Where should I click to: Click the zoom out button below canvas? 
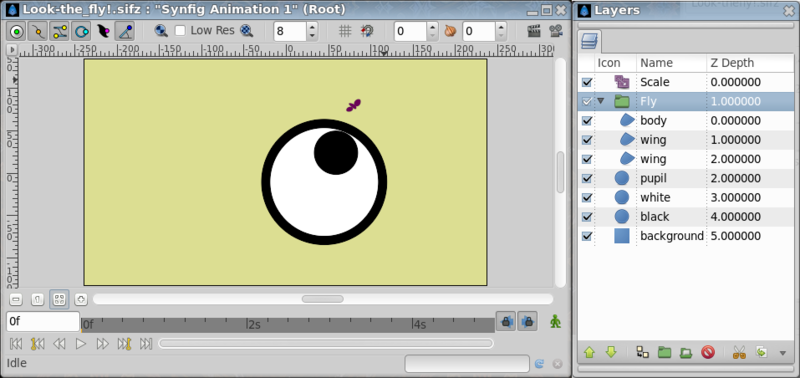(x=16, y=299)
